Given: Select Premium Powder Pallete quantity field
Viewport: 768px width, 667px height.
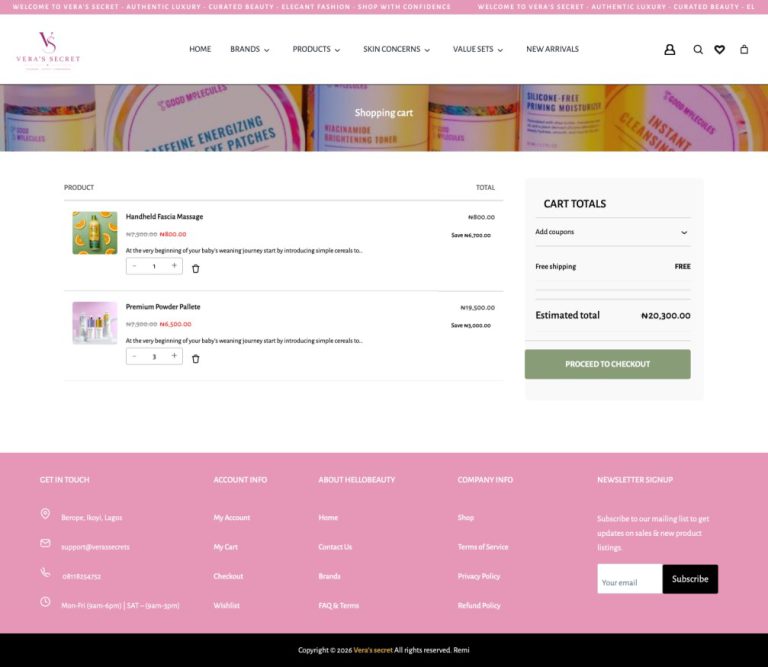Looking at the screenshot, I should coord(154,356).
